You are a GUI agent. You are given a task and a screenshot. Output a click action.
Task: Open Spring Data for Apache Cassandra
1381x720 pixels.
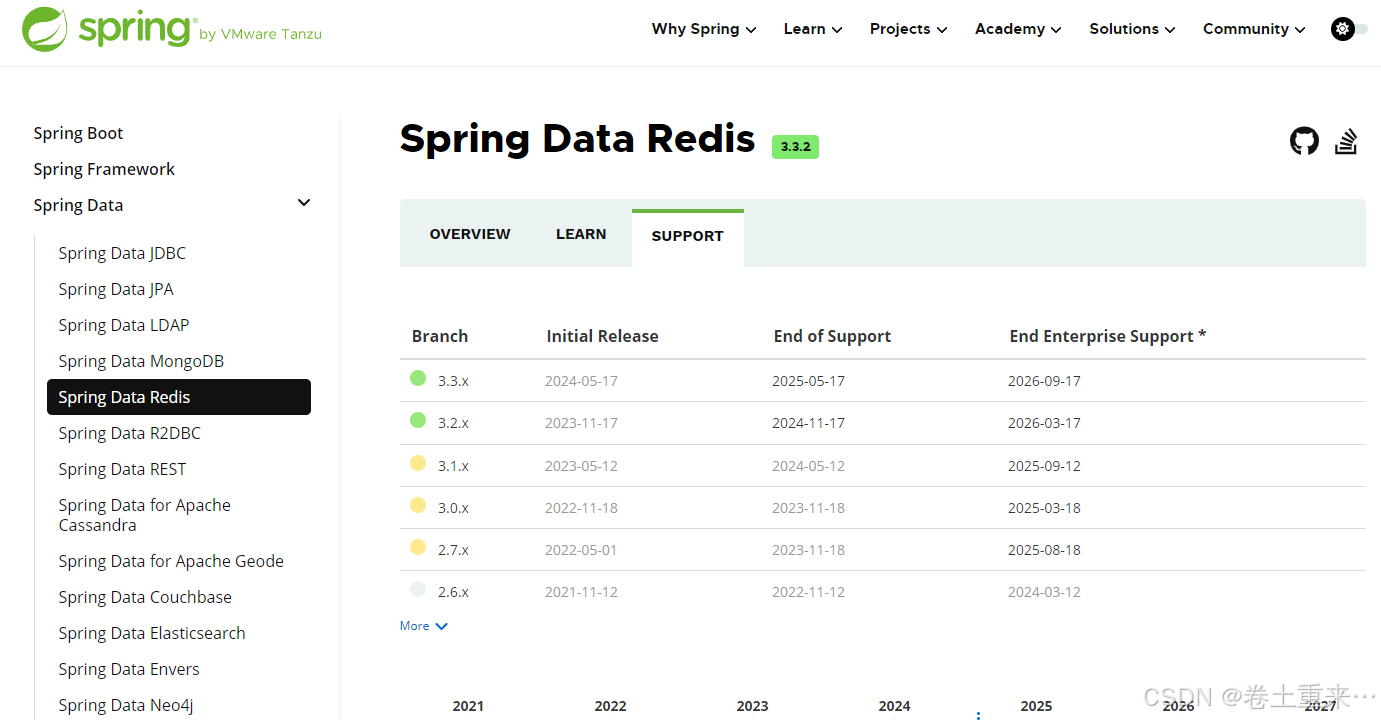point(144,515)
